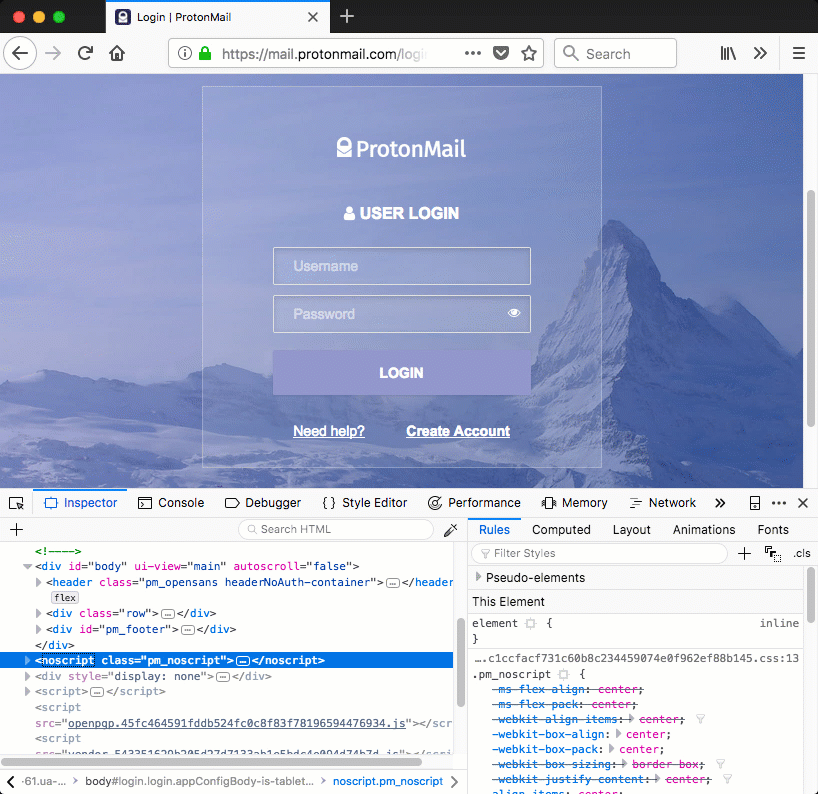Open the Need help? link
Viewport: 818px width, 794px height.
[329, 431]
